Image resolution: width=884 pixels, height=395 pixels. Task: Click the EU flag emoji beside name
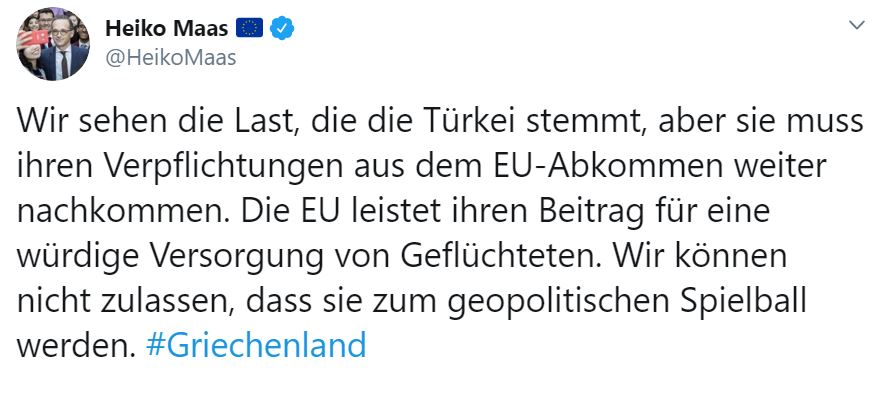point(249,28)
